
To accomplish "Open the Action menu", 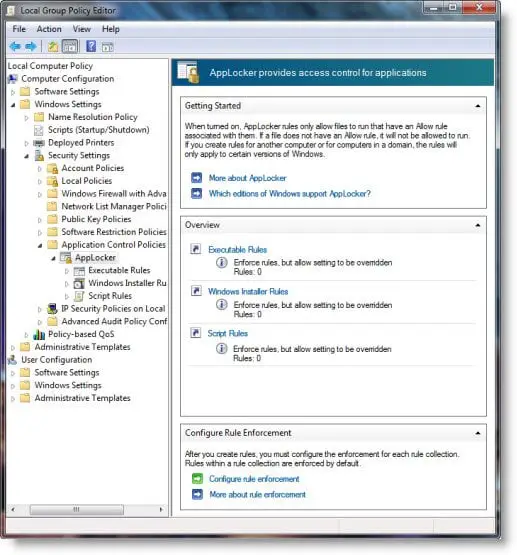I will pos(49,29).
